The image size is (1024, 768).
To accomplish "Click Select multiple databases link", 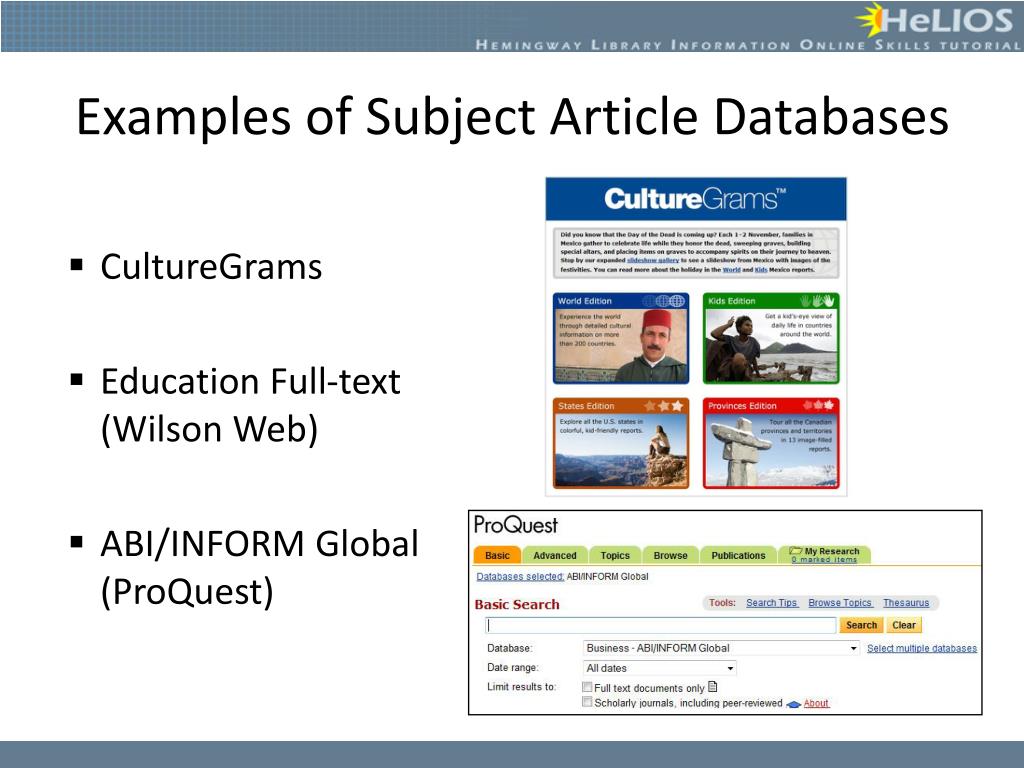I will coord(921,648).
